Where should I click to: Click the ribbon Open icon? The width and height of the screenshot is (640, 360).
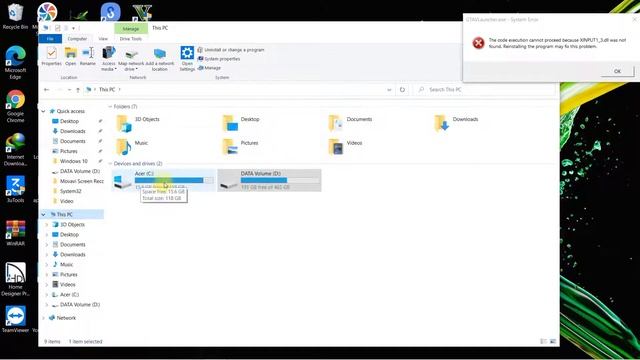pos(71,56)
